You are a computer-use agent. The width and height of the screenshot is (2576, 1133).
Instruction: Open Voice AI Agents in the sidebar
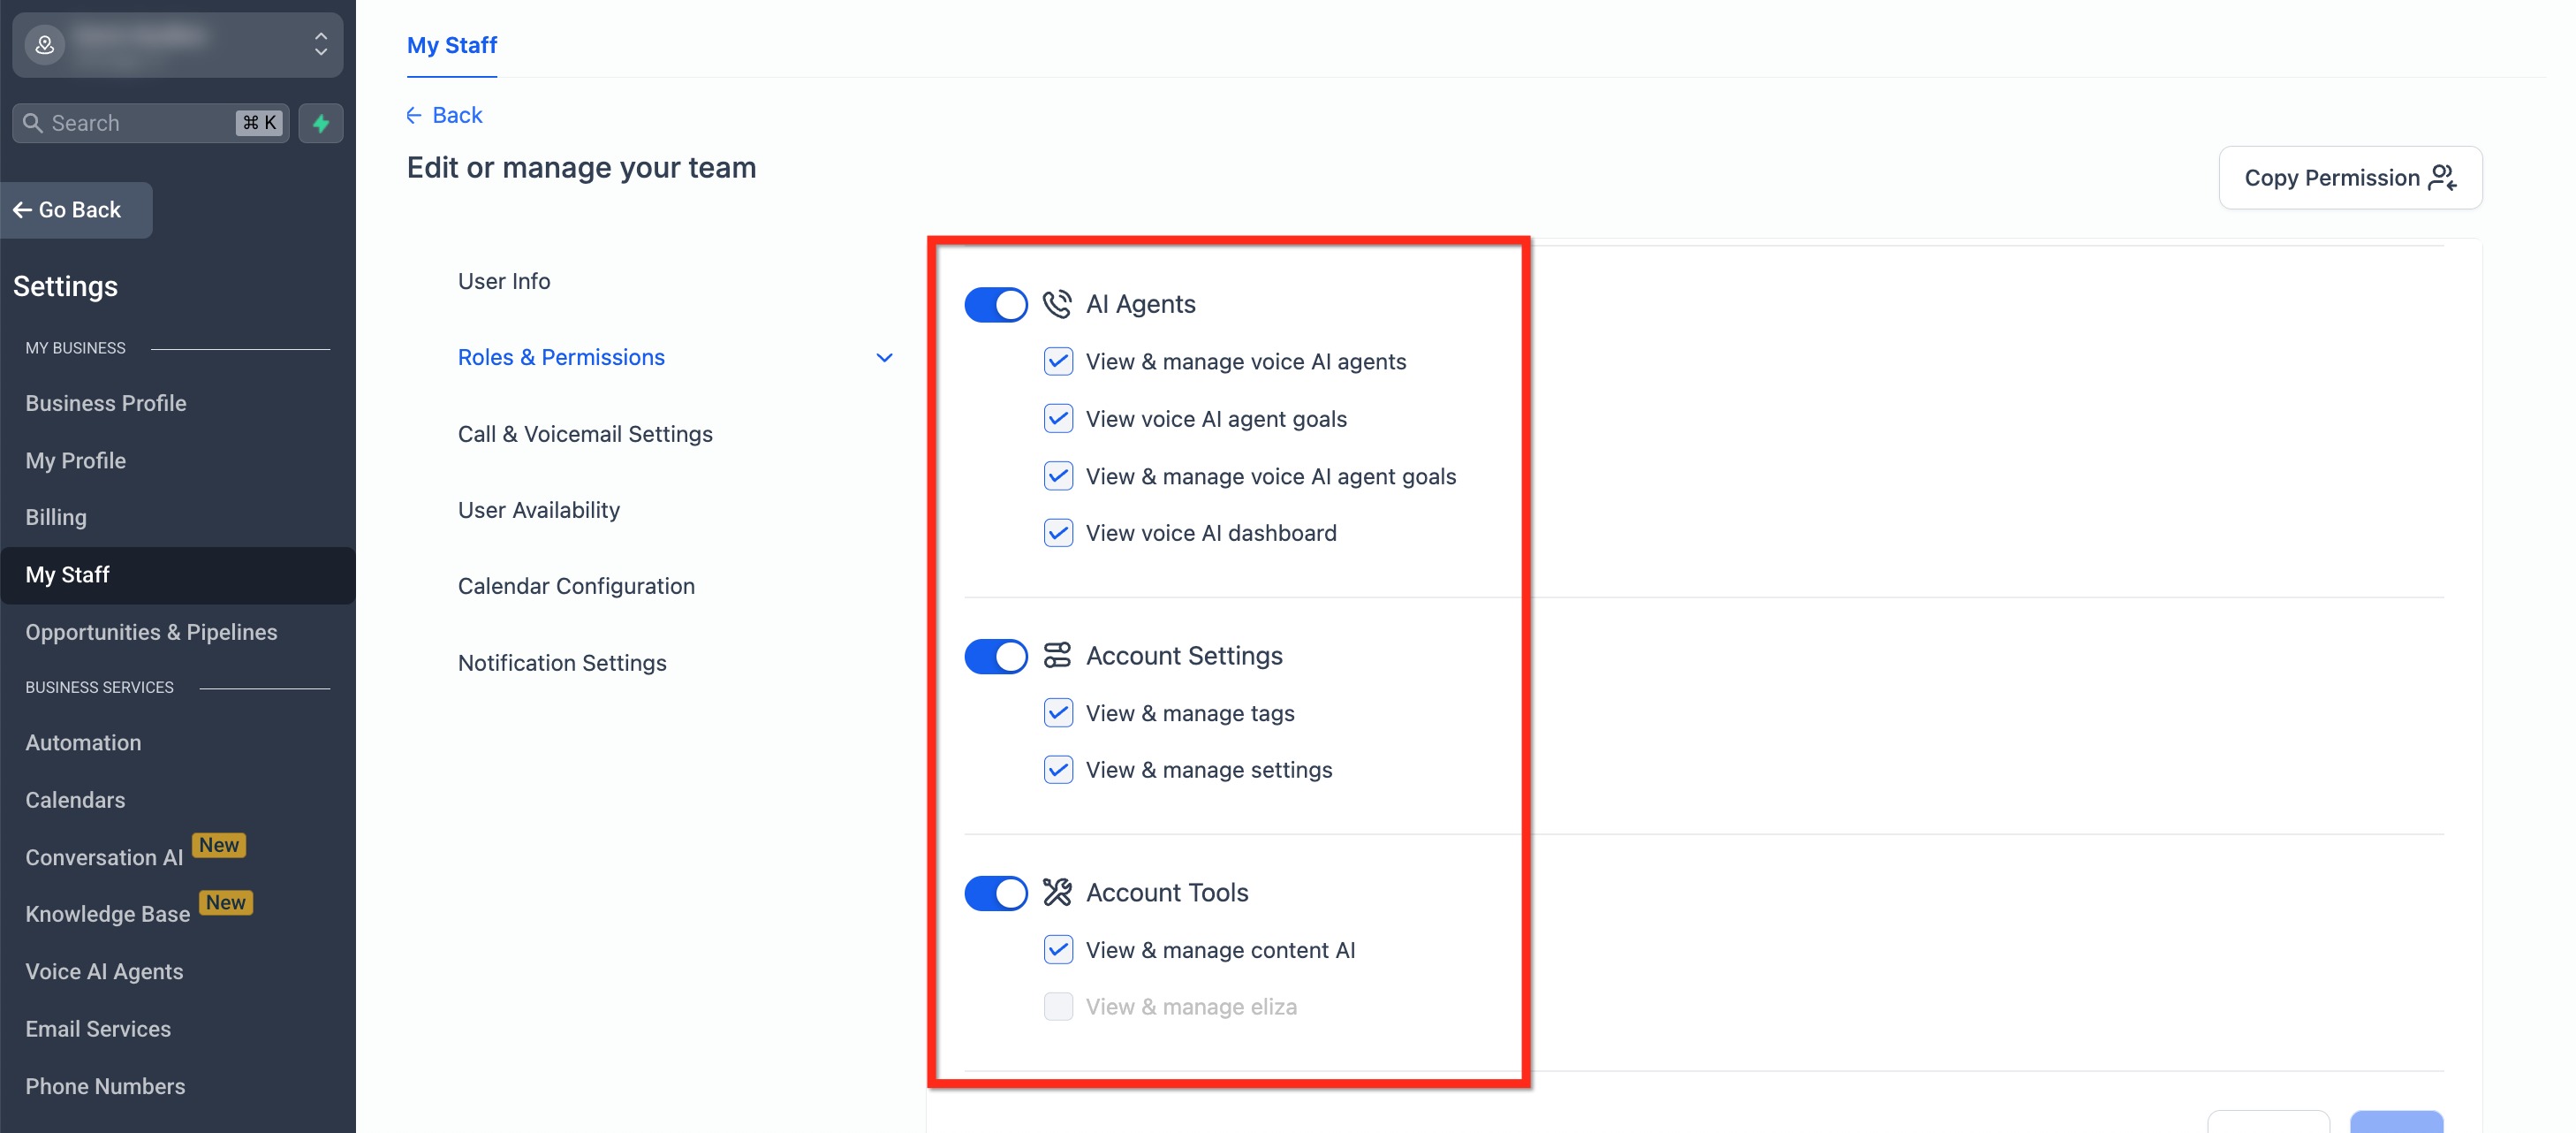[104, 972]
